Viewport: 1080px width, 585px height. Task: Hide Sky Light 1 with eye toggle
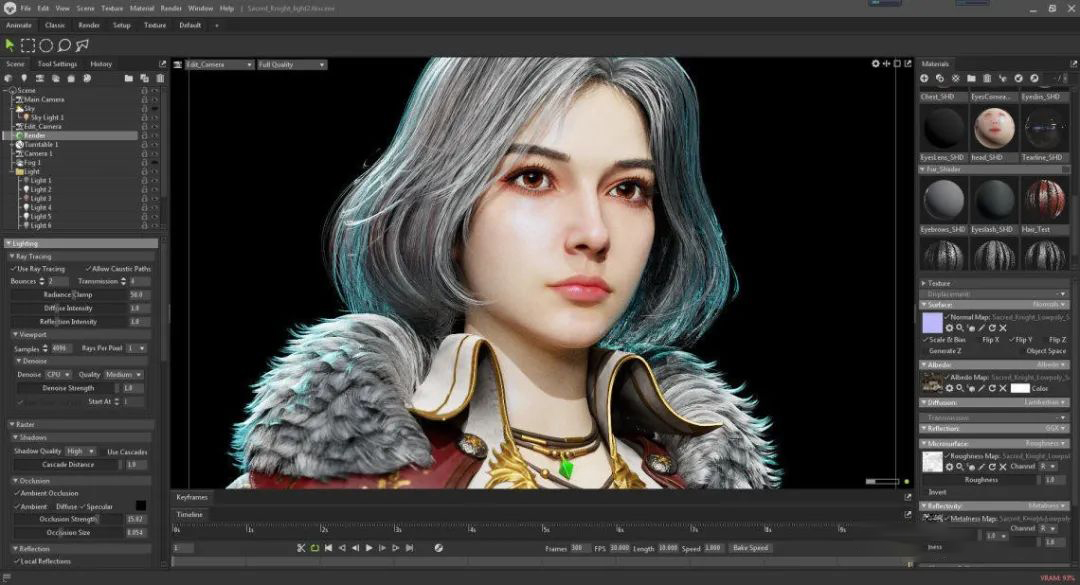coord(155,117)
